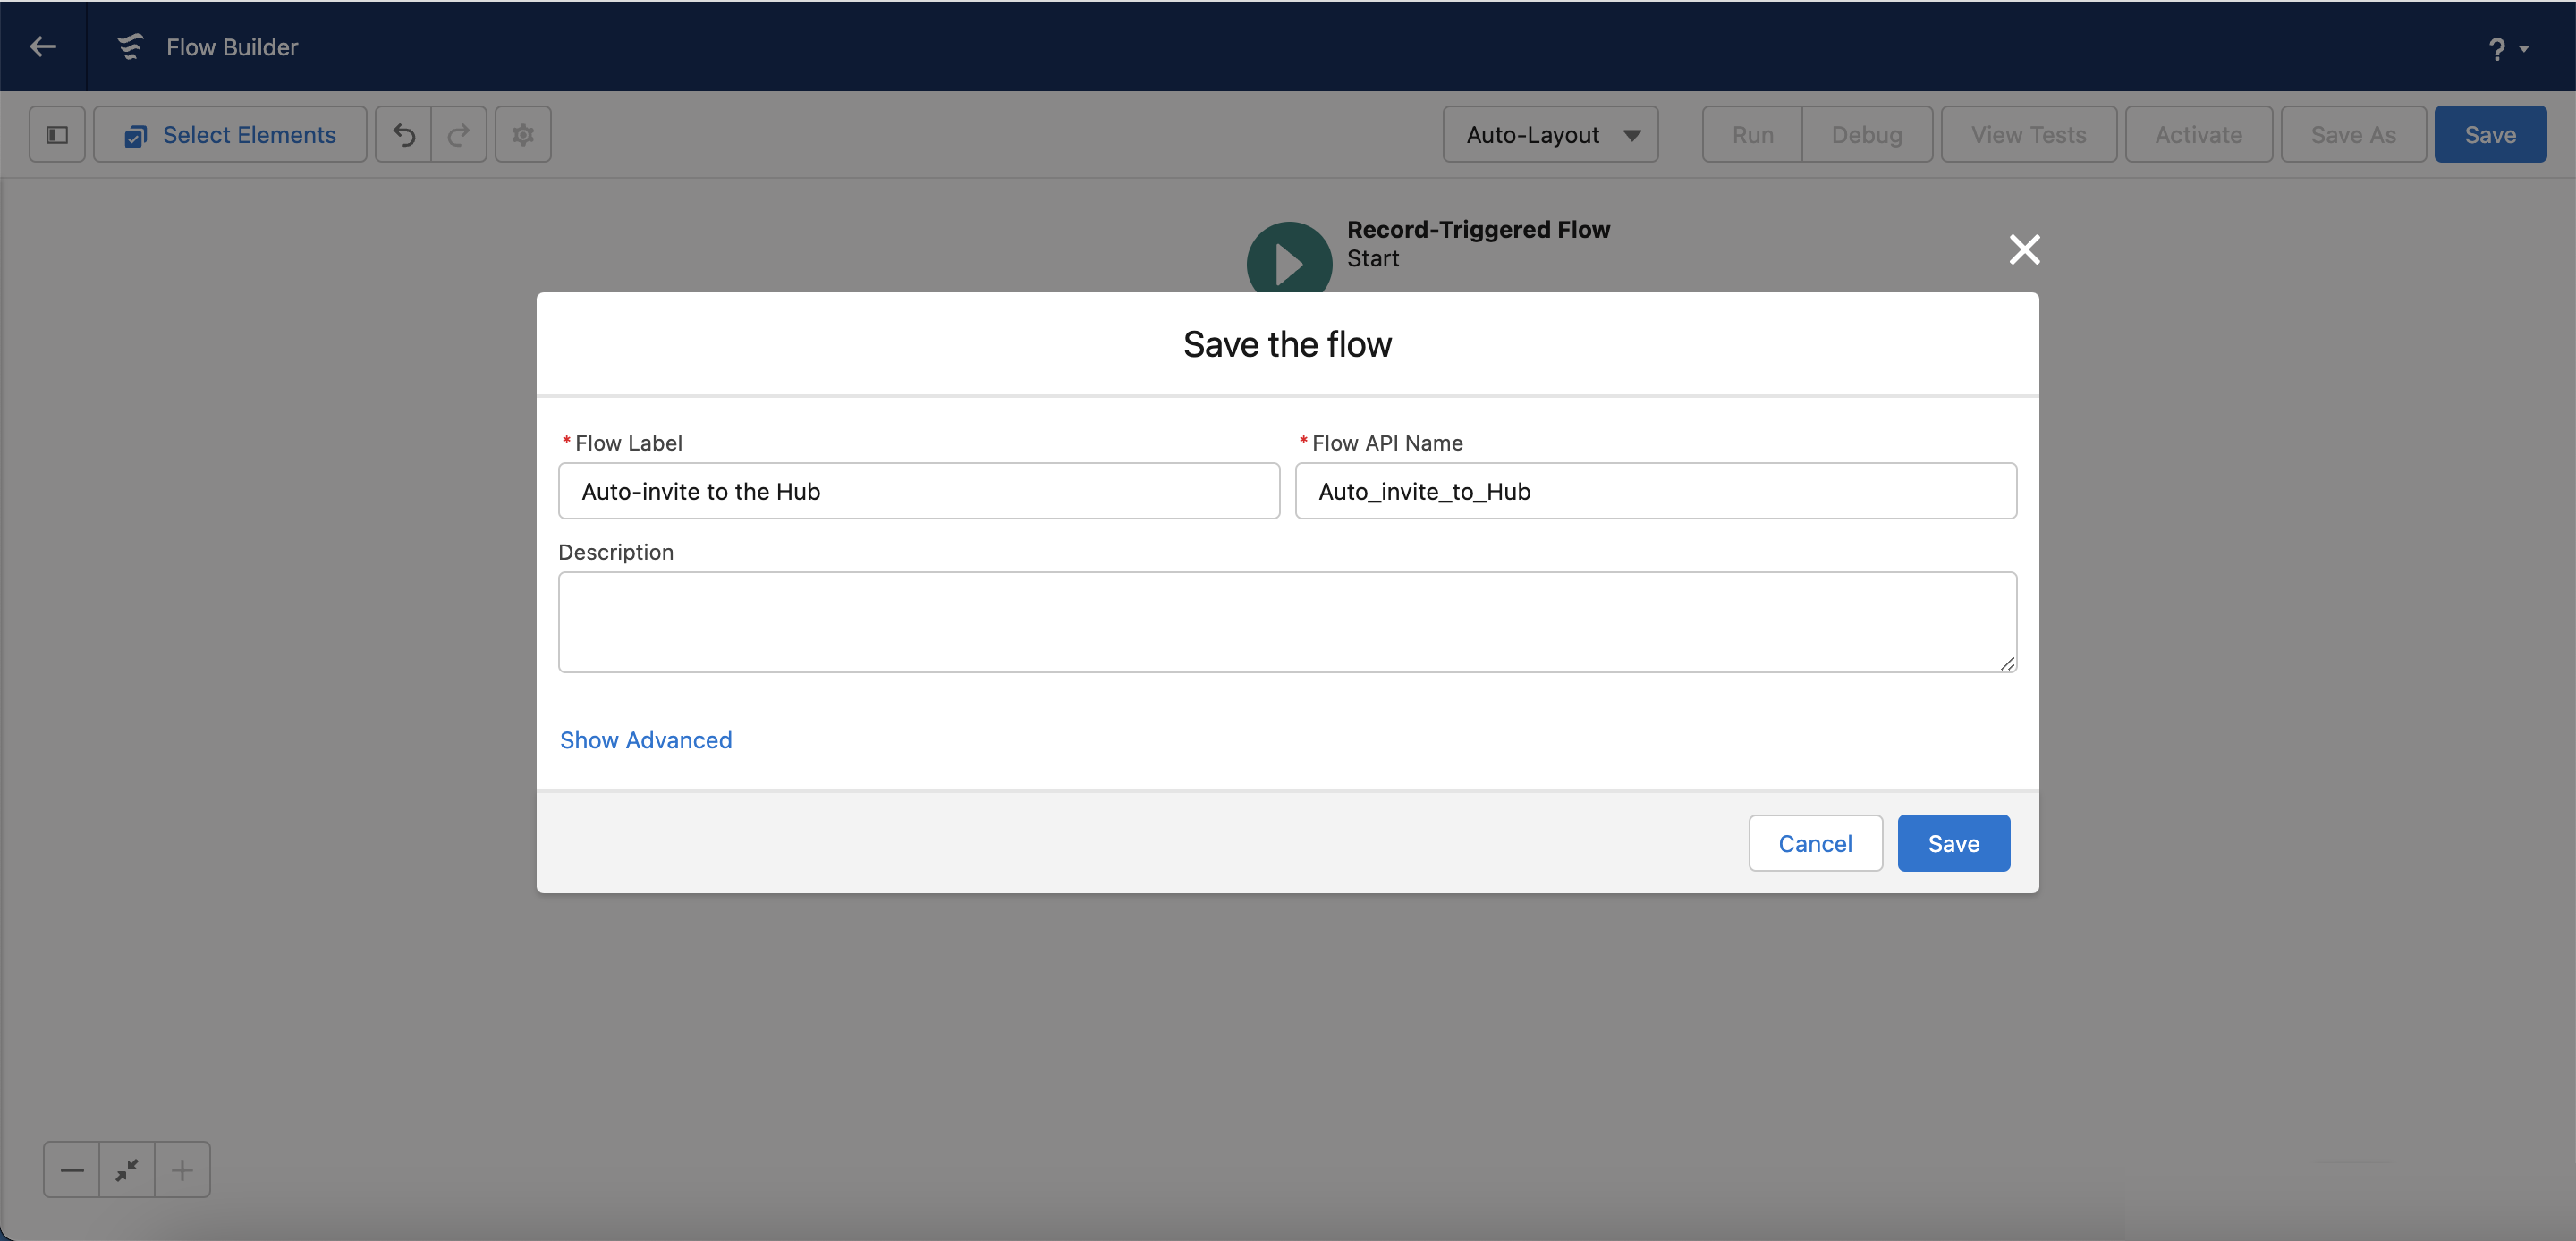Expand the Show Advanced section

coord(646,740)
